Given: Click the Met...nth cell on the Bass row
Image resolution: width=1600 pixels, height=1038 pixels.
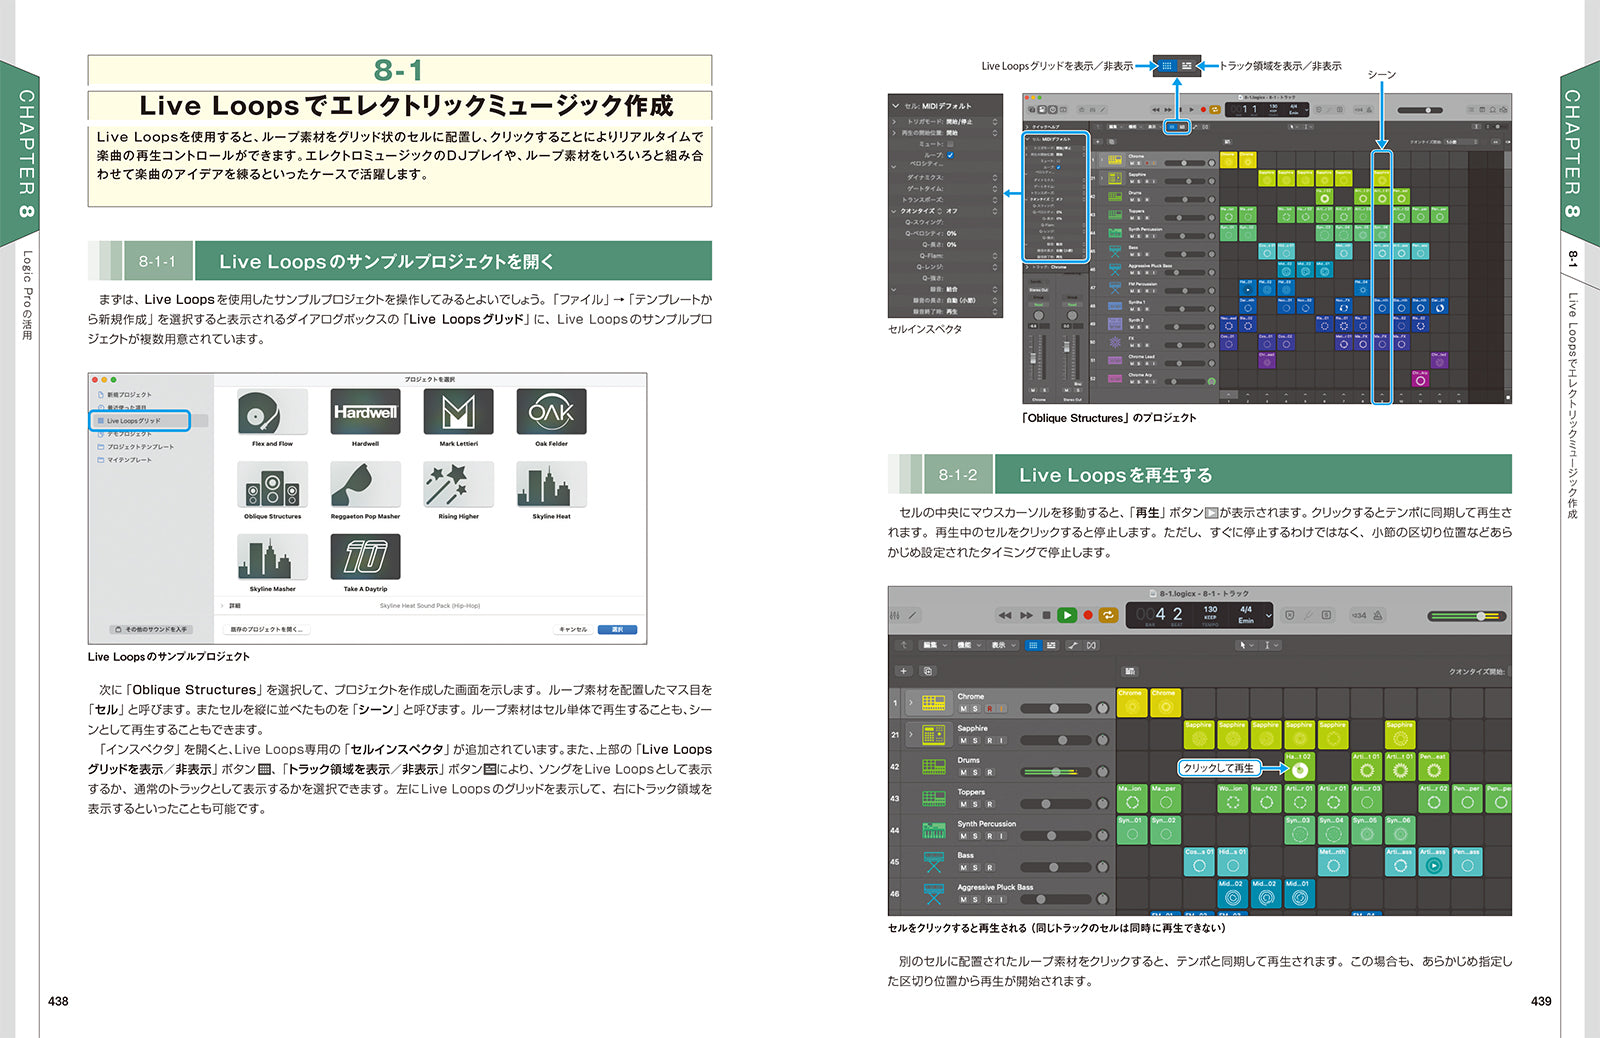Looking at the screenshot, I should 1333,862.
